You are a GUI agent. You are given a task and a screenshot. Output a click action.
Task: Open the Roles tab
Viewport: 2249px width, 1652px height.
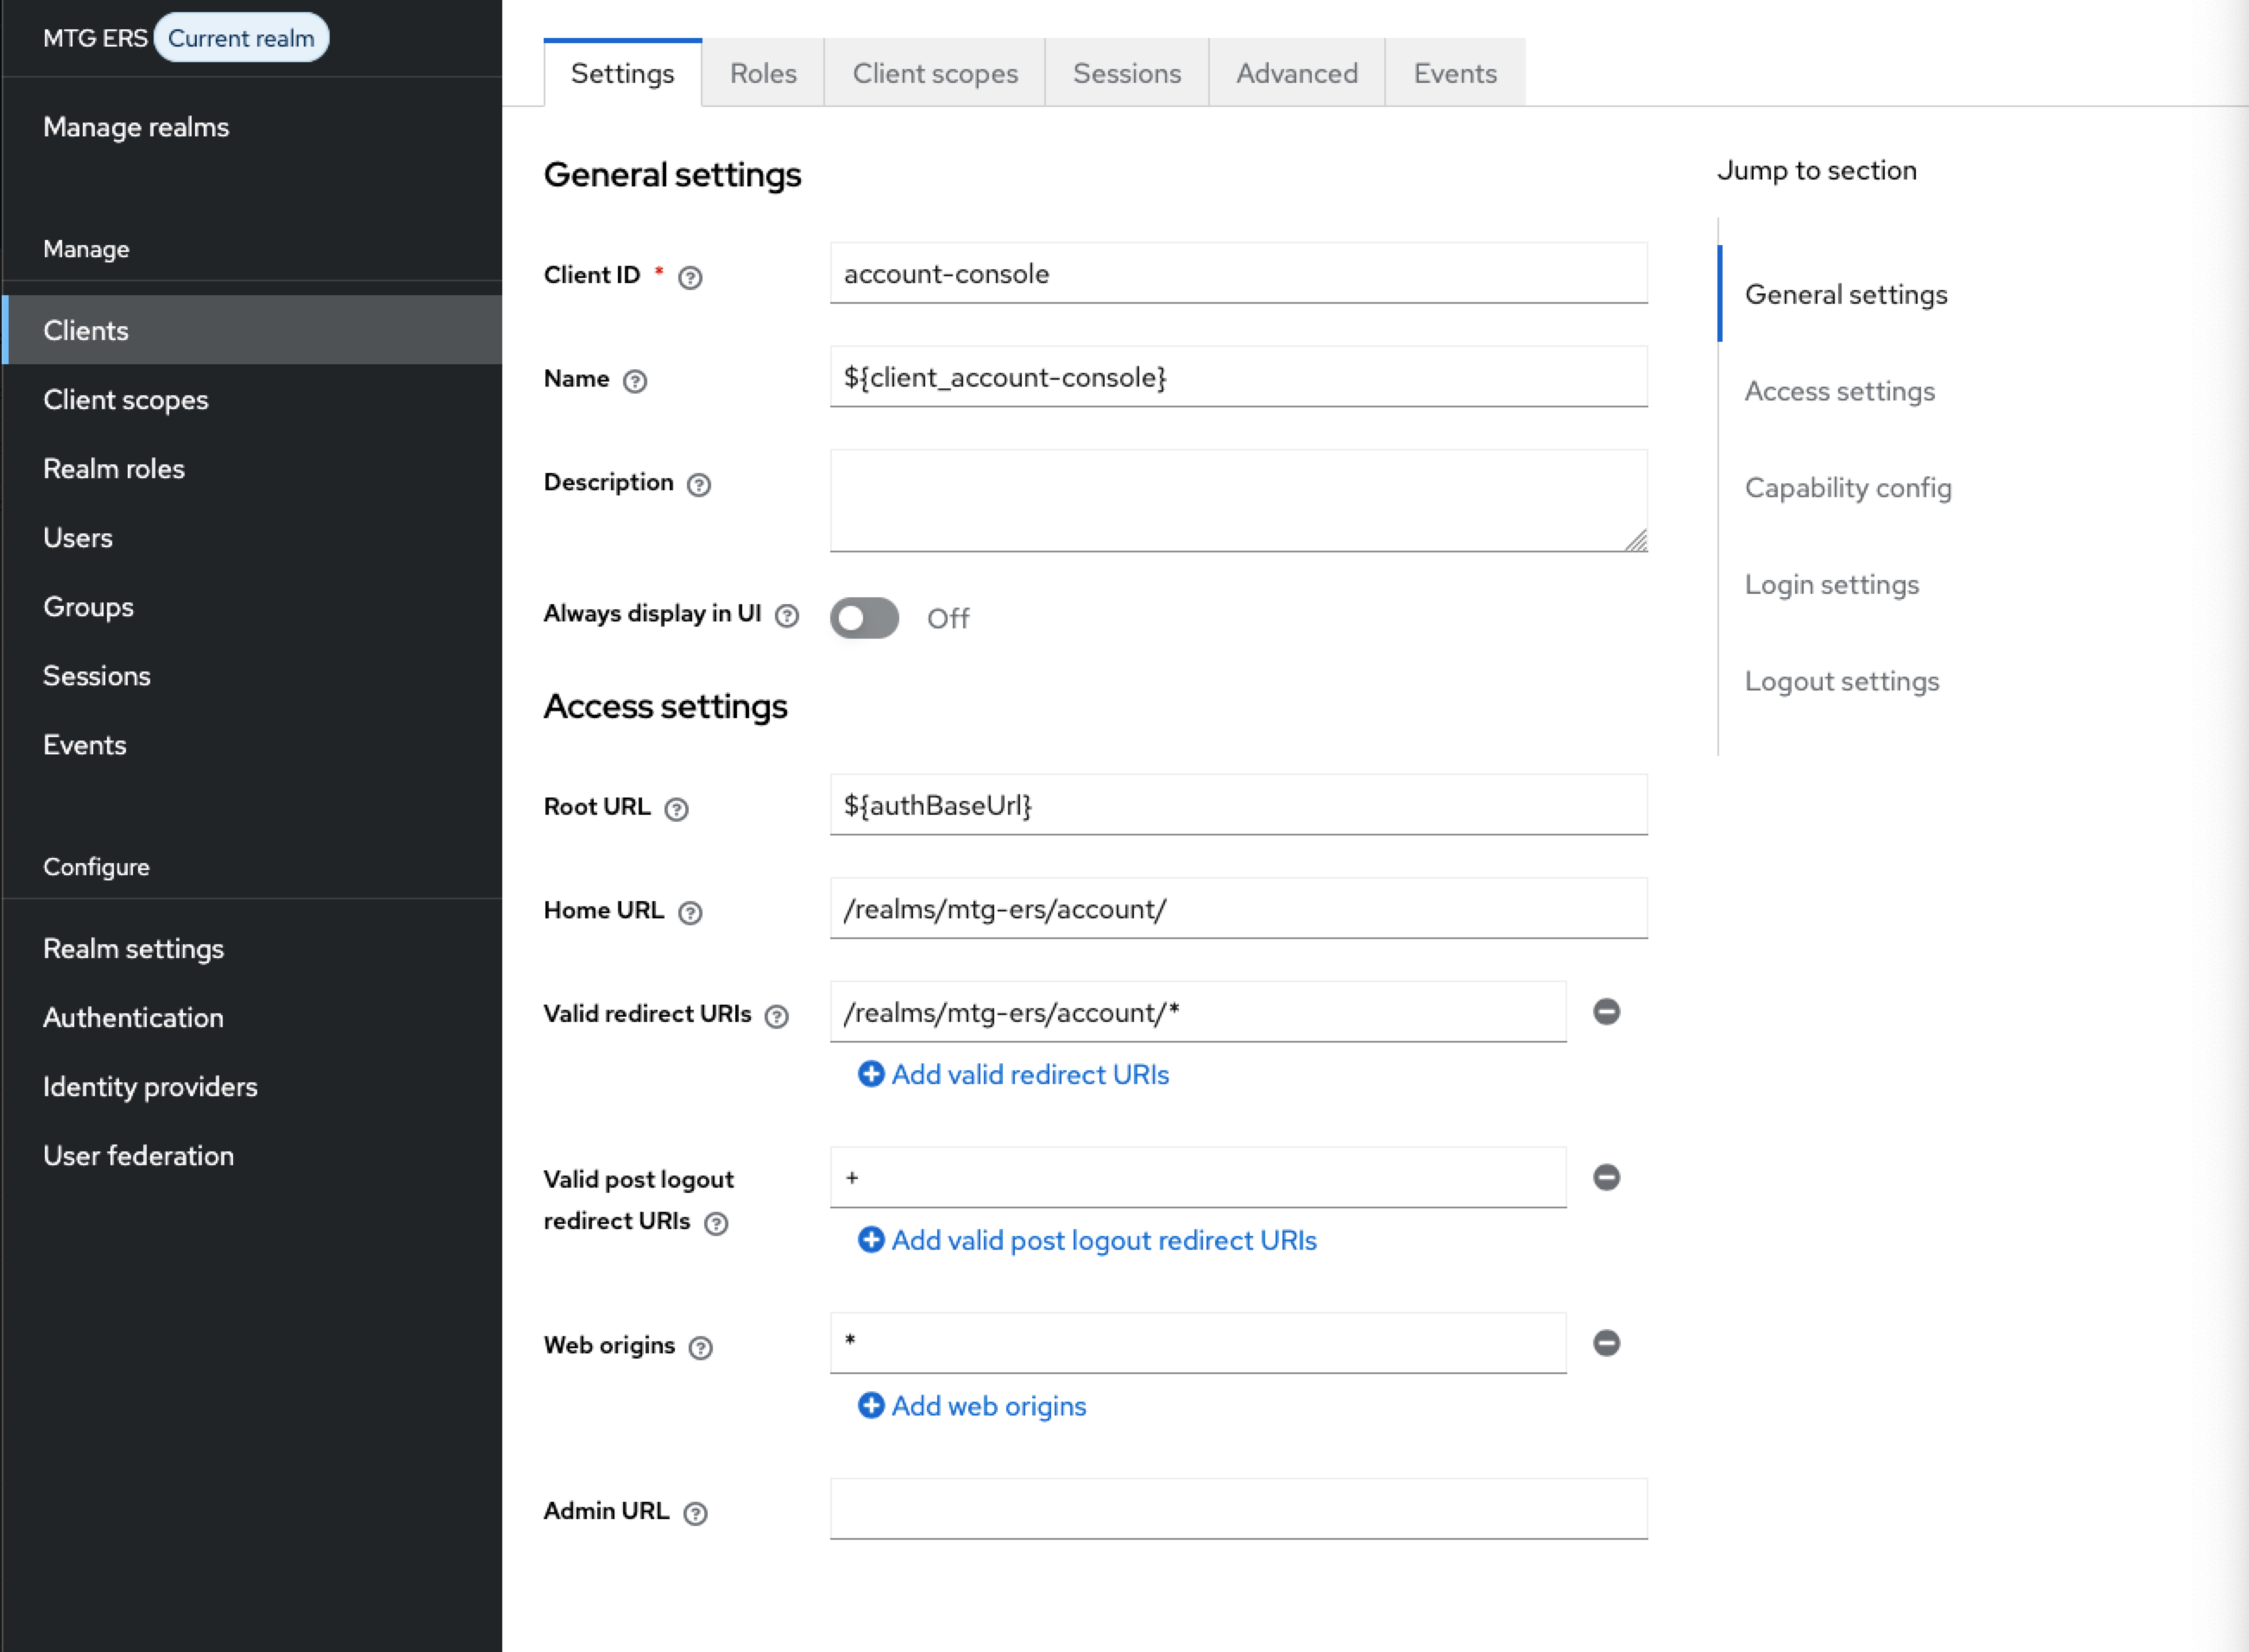[x=762, y=73]
